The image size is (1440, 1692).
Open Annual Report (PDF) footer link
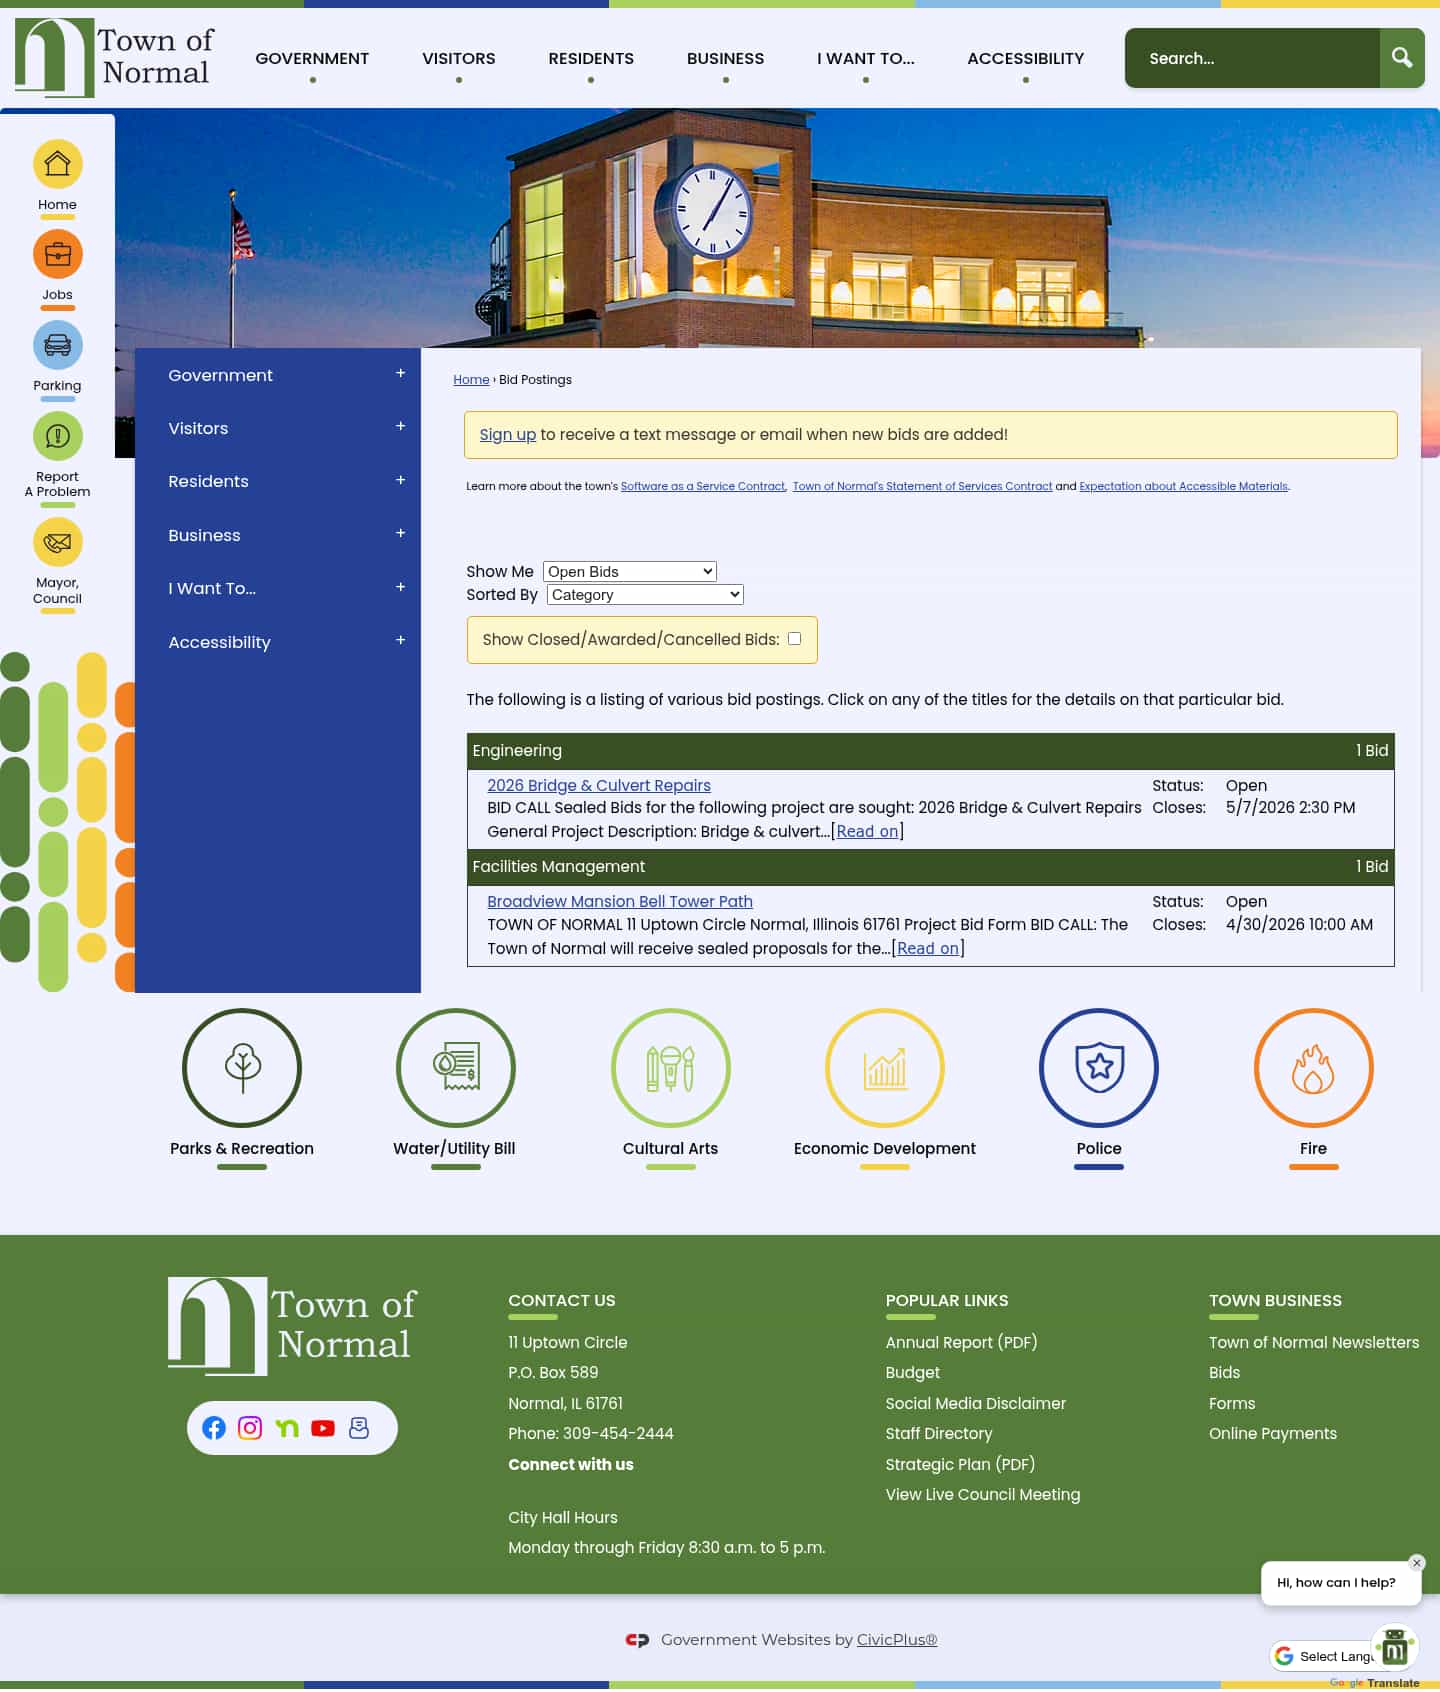point(961,1343)
